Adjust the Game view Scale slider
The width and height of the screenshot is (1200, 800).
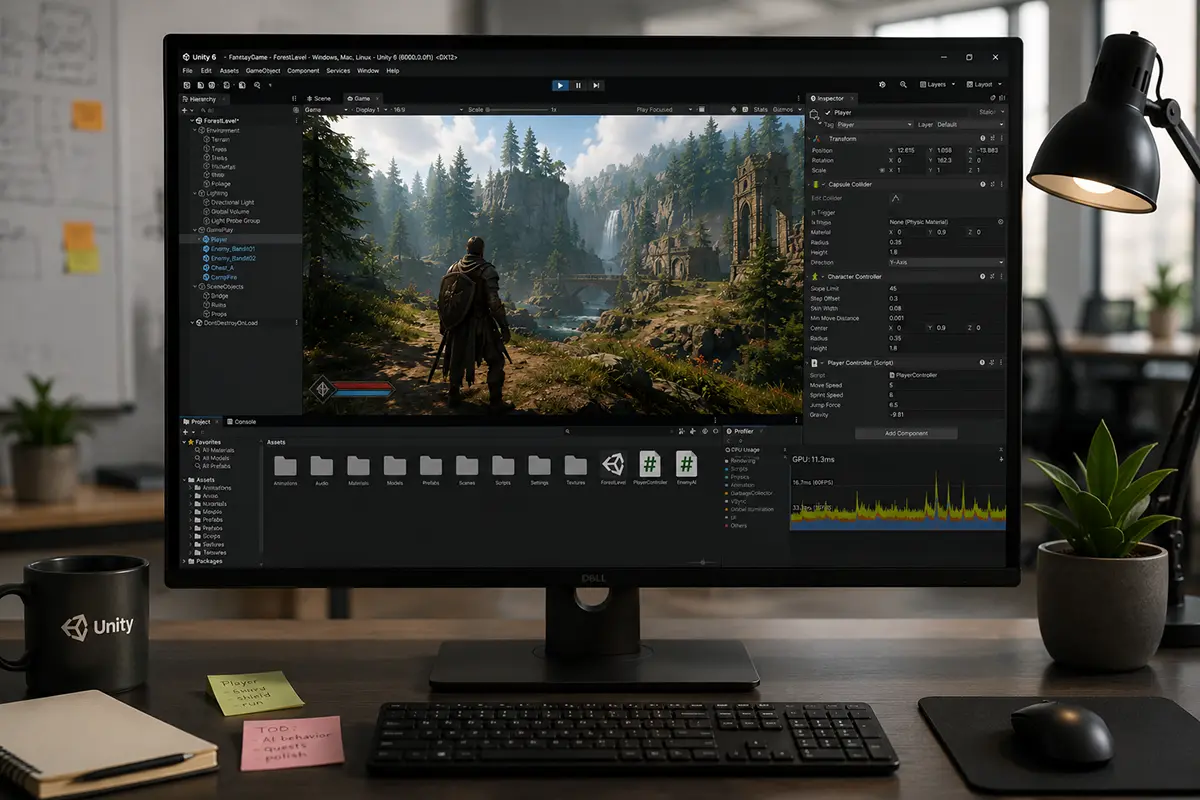pos(517,109)
